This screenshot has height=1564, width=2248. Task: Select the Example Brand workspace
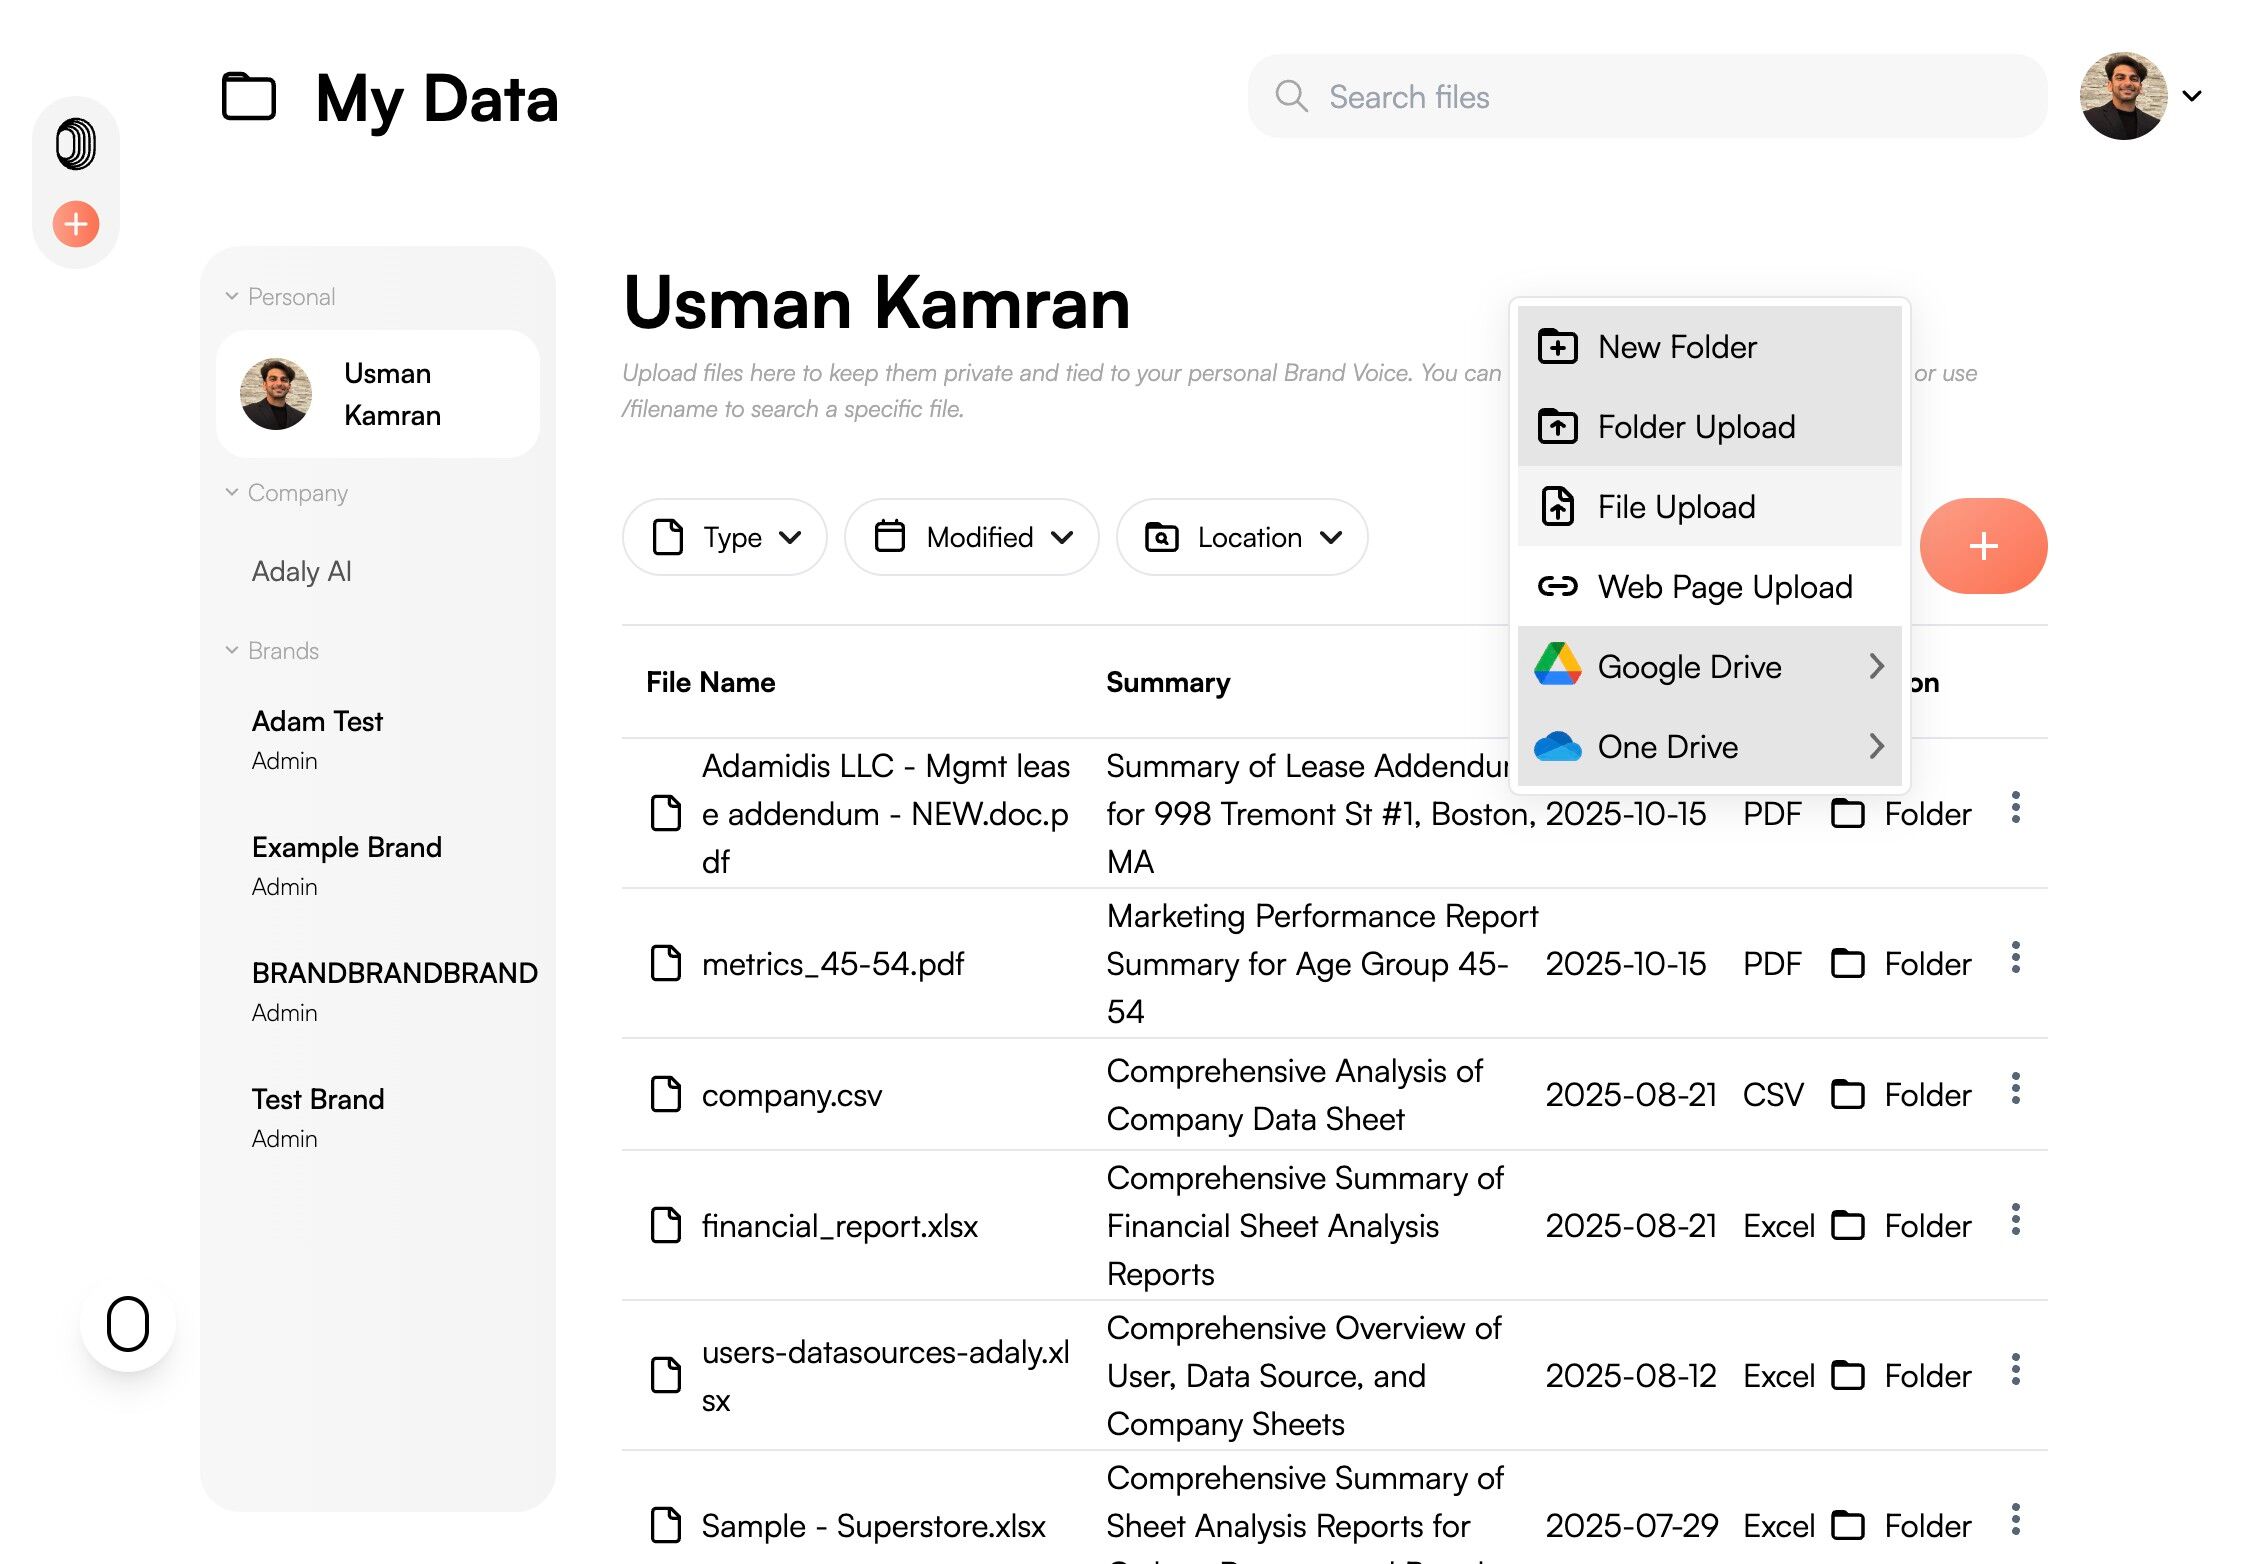[347, 848]
